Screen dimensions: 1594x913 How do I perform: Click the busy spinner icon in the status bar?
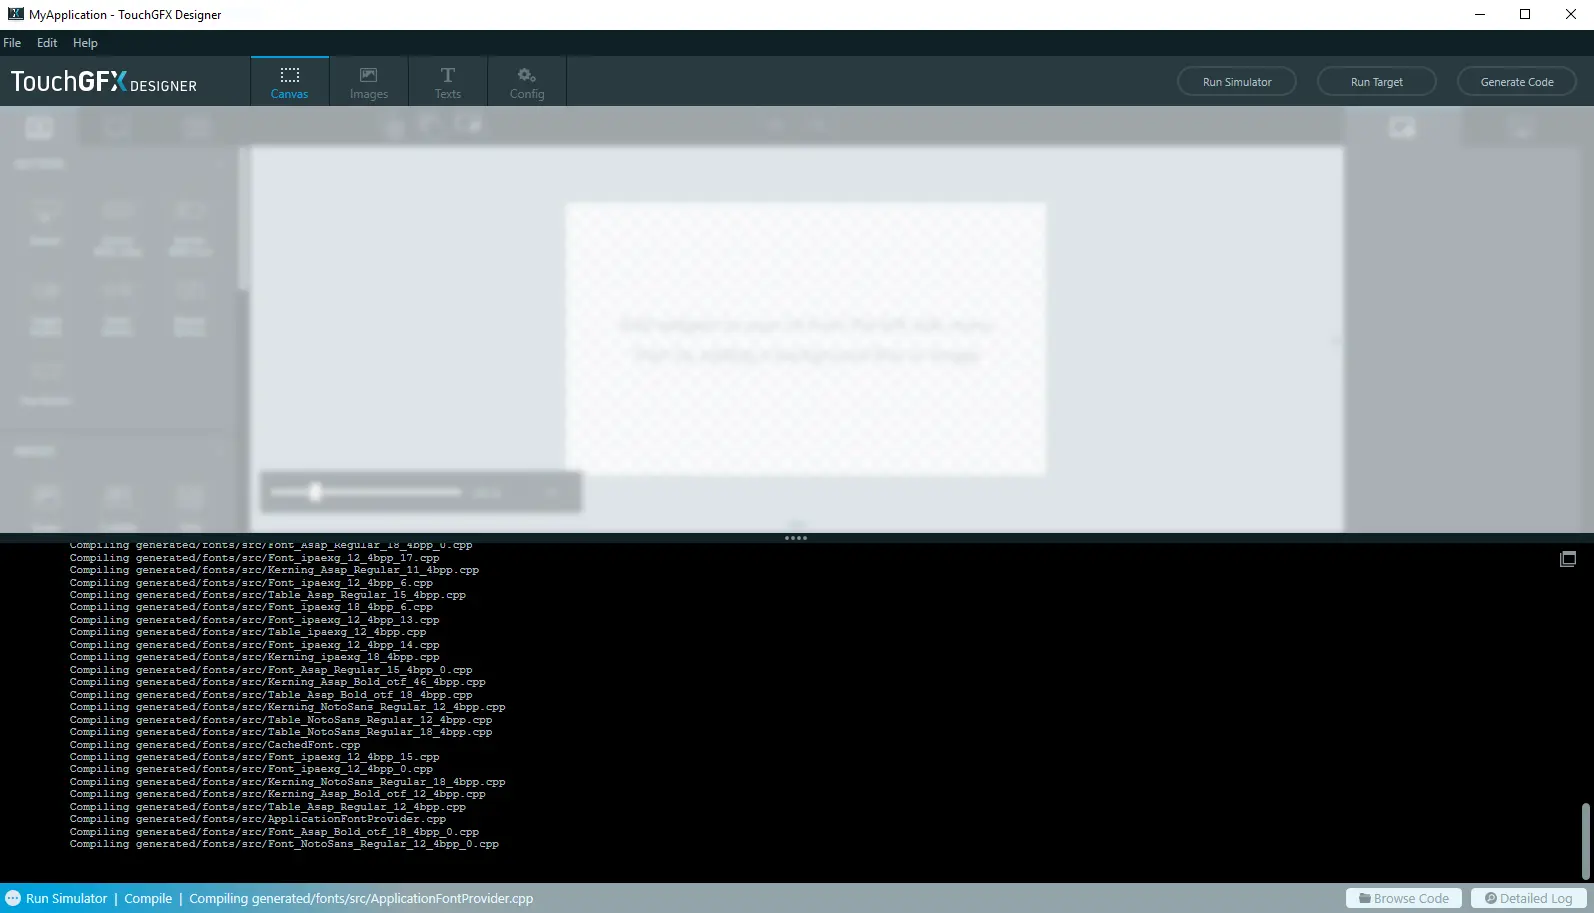pos(13,898)
